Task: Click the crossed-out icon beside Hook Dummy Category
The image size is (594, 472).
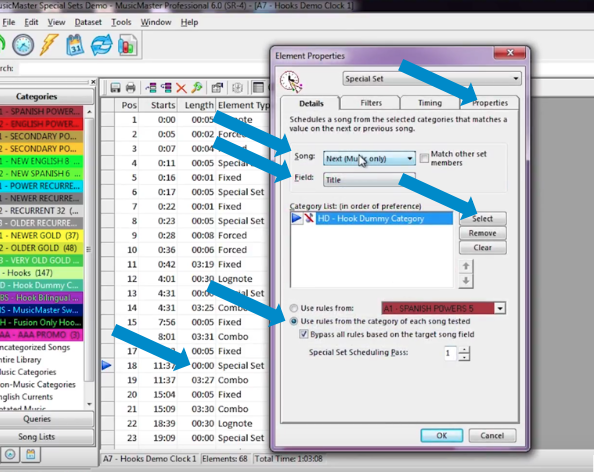Action: click(309, 218)
